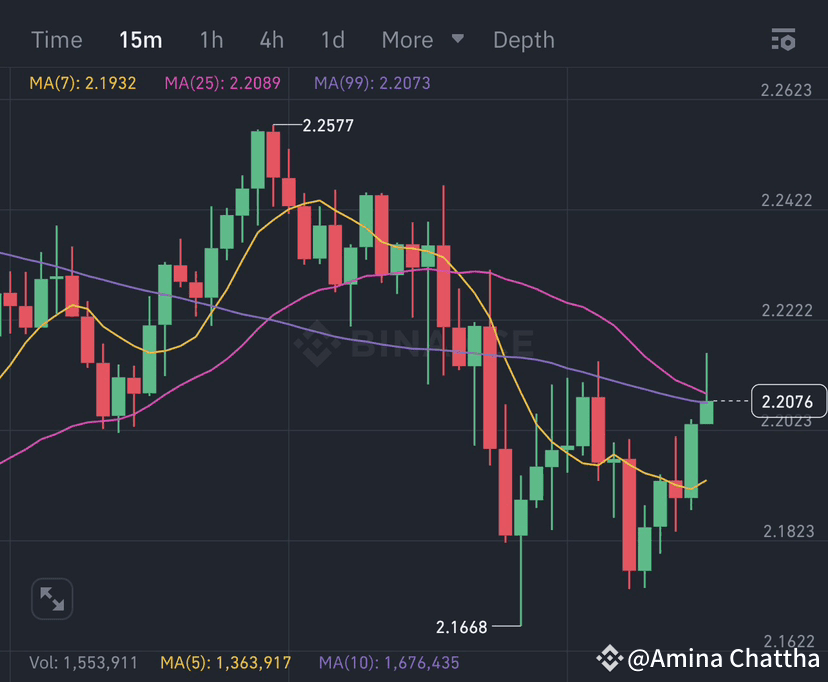828x682 pixels.
Task: Keep the 15m interval selected
Action: pyautogui.click(x=141, y=40)
